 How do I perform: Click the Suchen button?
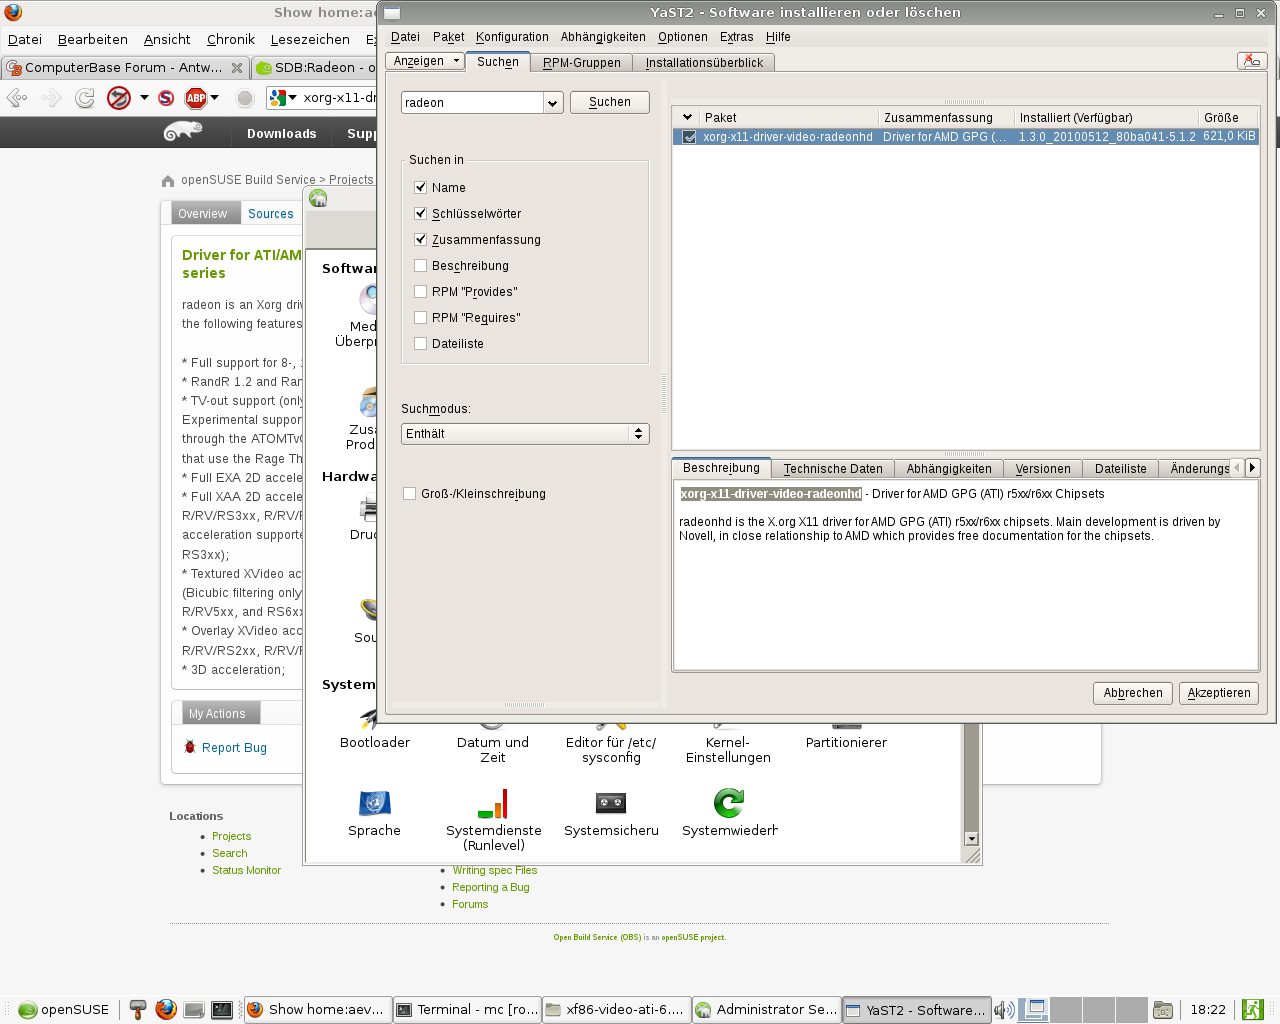610,102
